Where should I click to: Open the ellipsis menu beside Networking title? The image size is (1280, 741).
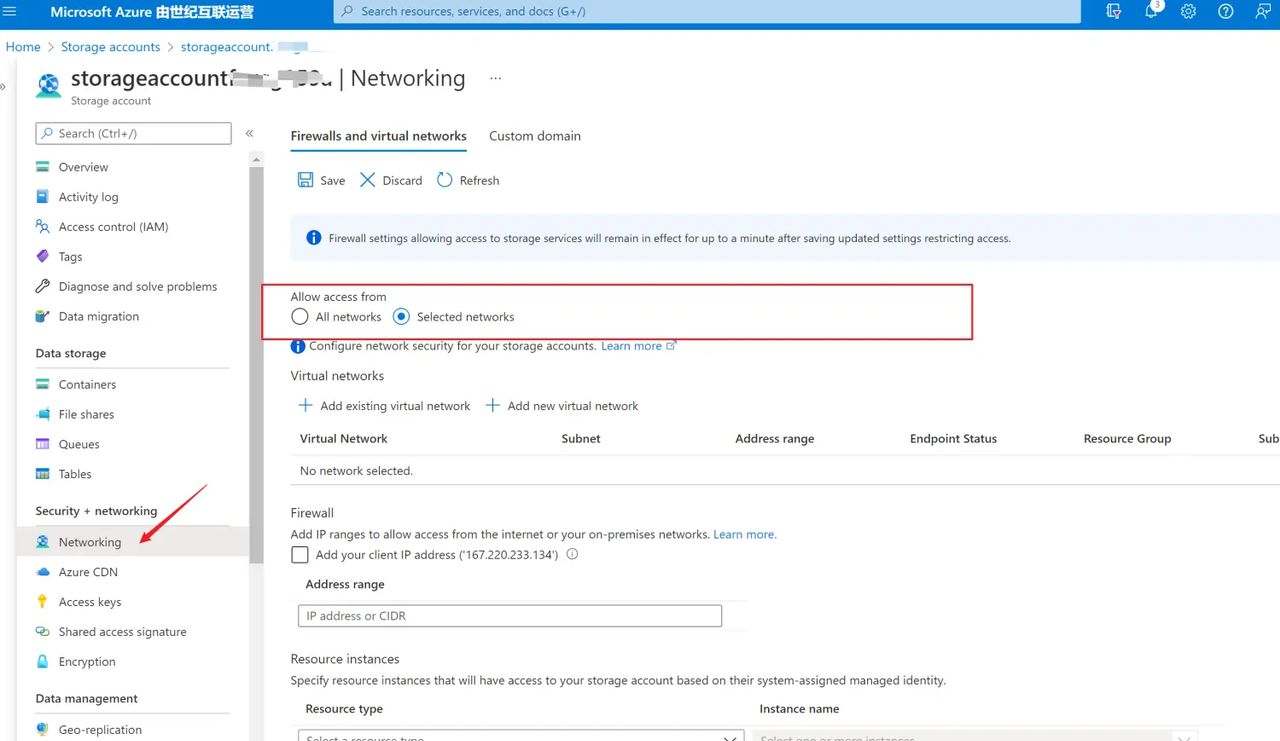(495, 77)
